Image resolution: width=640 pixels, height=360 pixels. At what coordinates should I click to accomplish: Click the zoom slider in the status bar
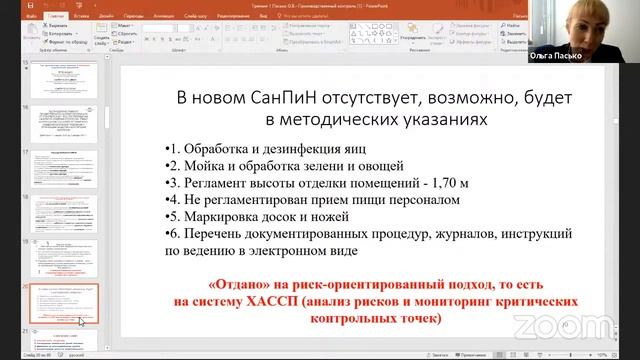click(x=570, y=355)
